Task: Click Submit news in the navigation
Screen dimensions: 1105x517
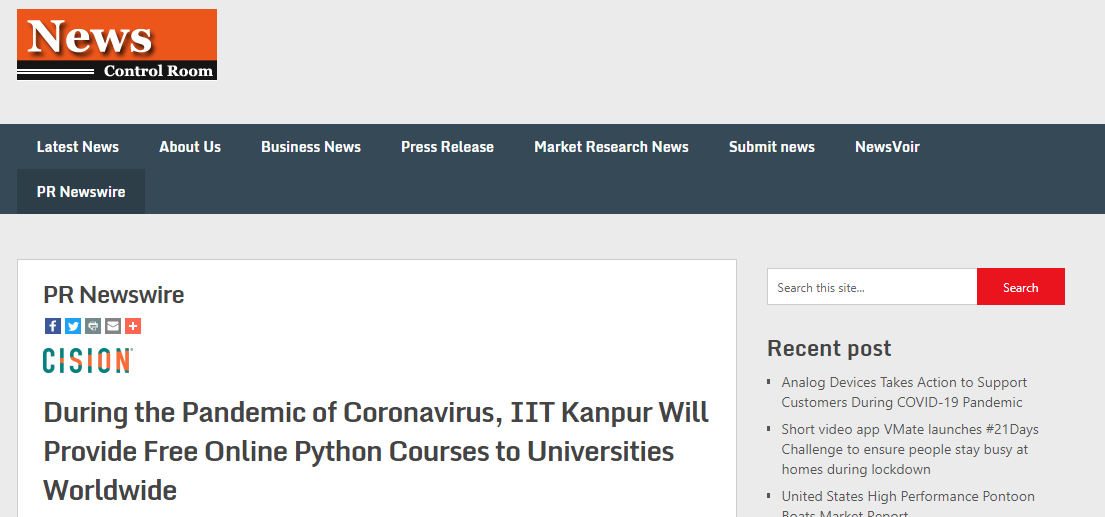Action: [x=772, y=147]
